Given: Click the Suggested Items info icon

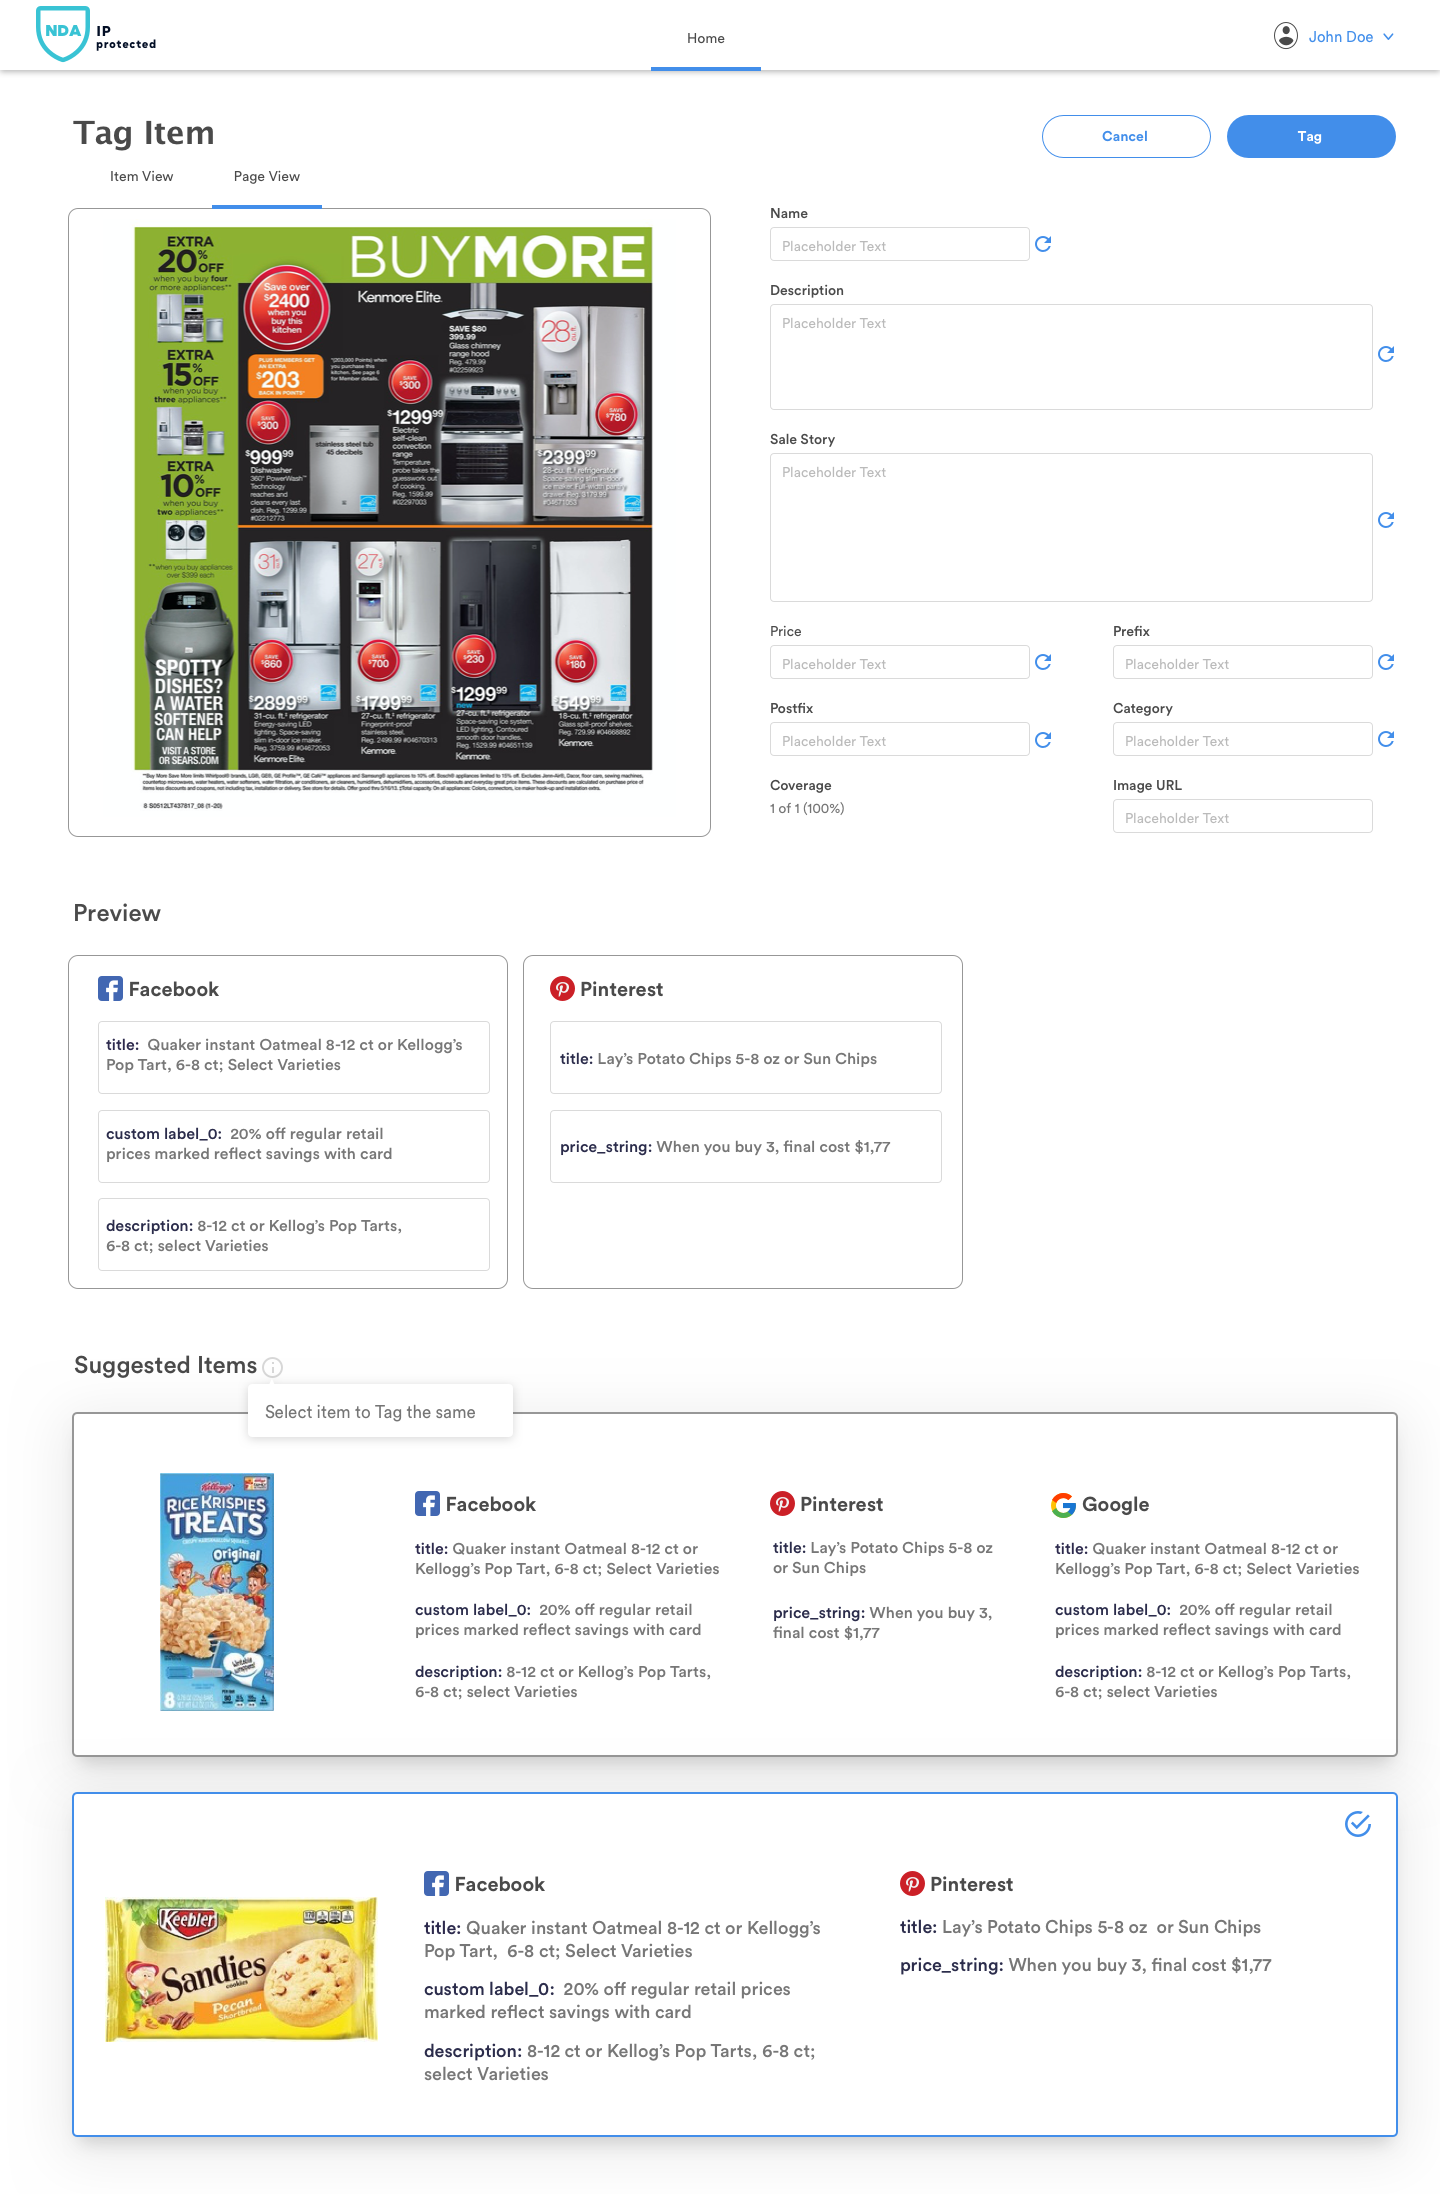Looking at the screenshot, I should click(272, 1367).
